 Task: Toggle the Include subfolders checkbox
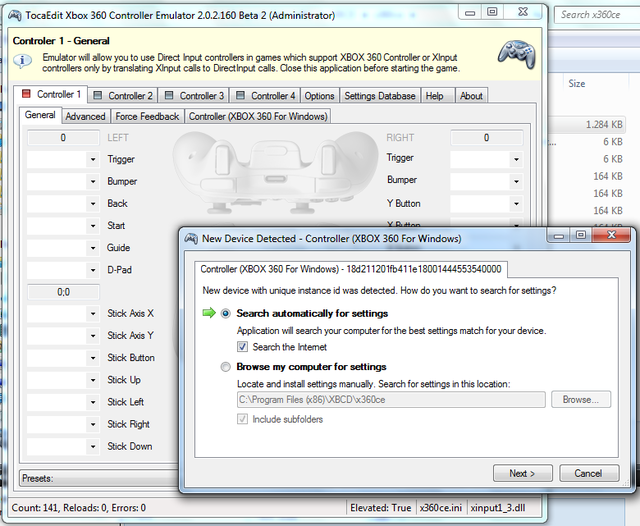pyautogui.click(x=242, y=419)
